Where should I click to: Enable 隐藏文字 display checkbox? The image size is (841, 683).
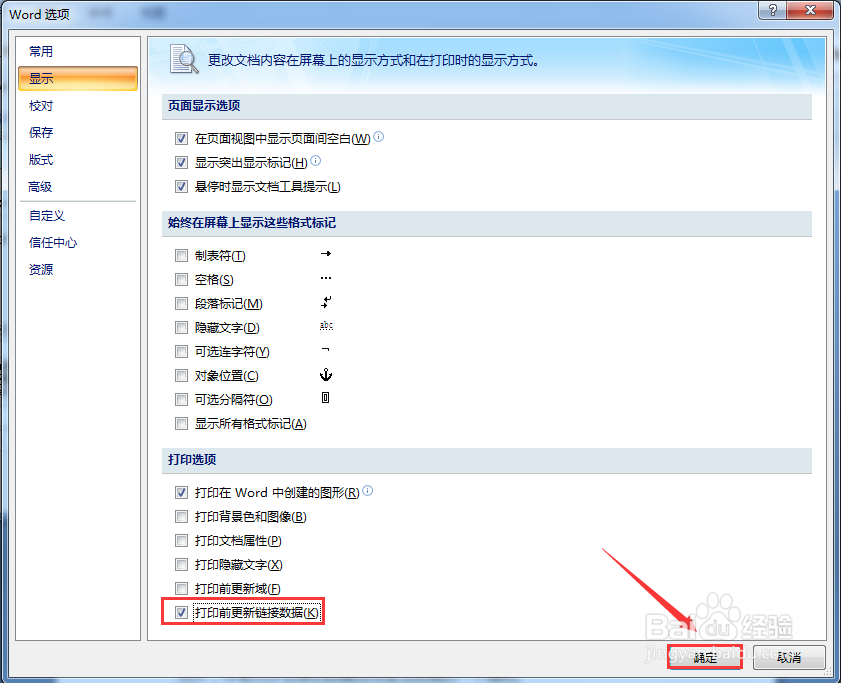click(x=181, y=327)
